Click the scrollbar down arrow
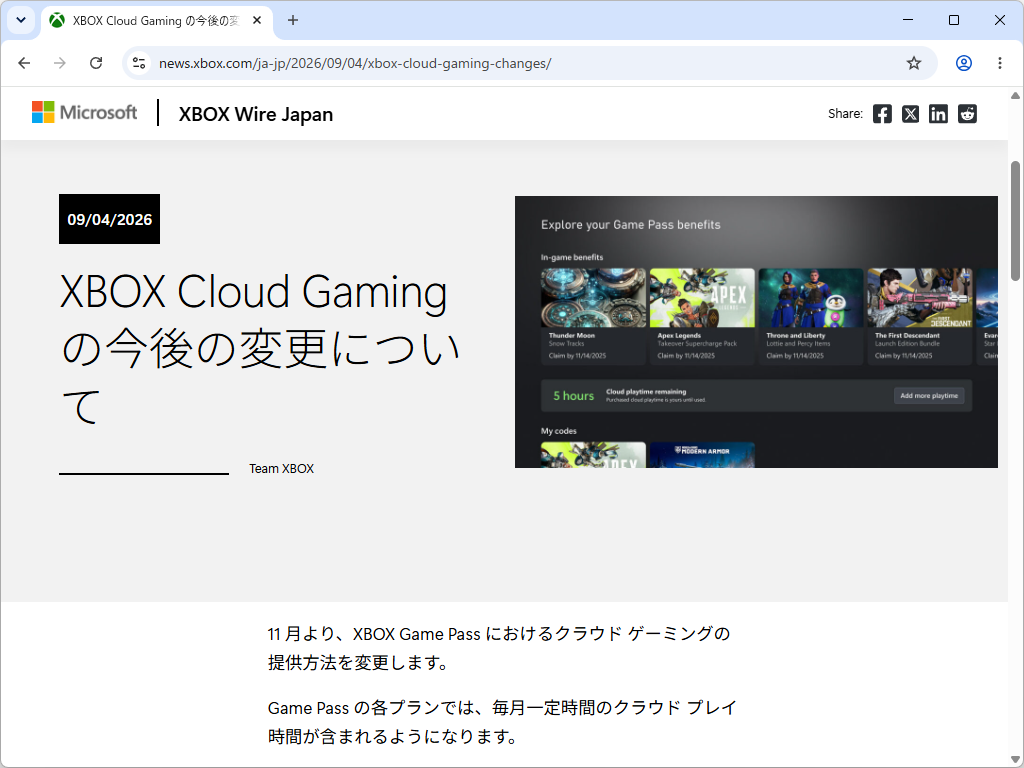This screenshot has height=768, width=1024. 1015,759
